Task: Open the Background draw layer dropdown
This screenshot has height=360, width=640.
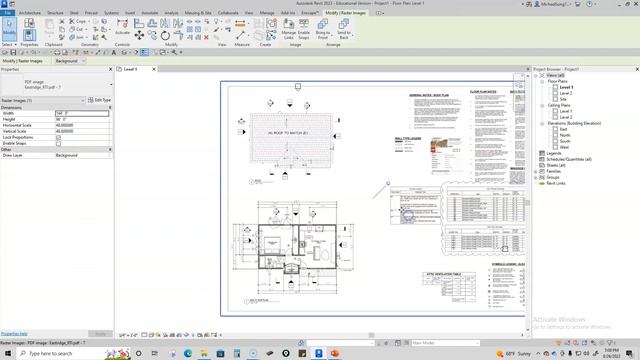Action: (x=70, y=61)
